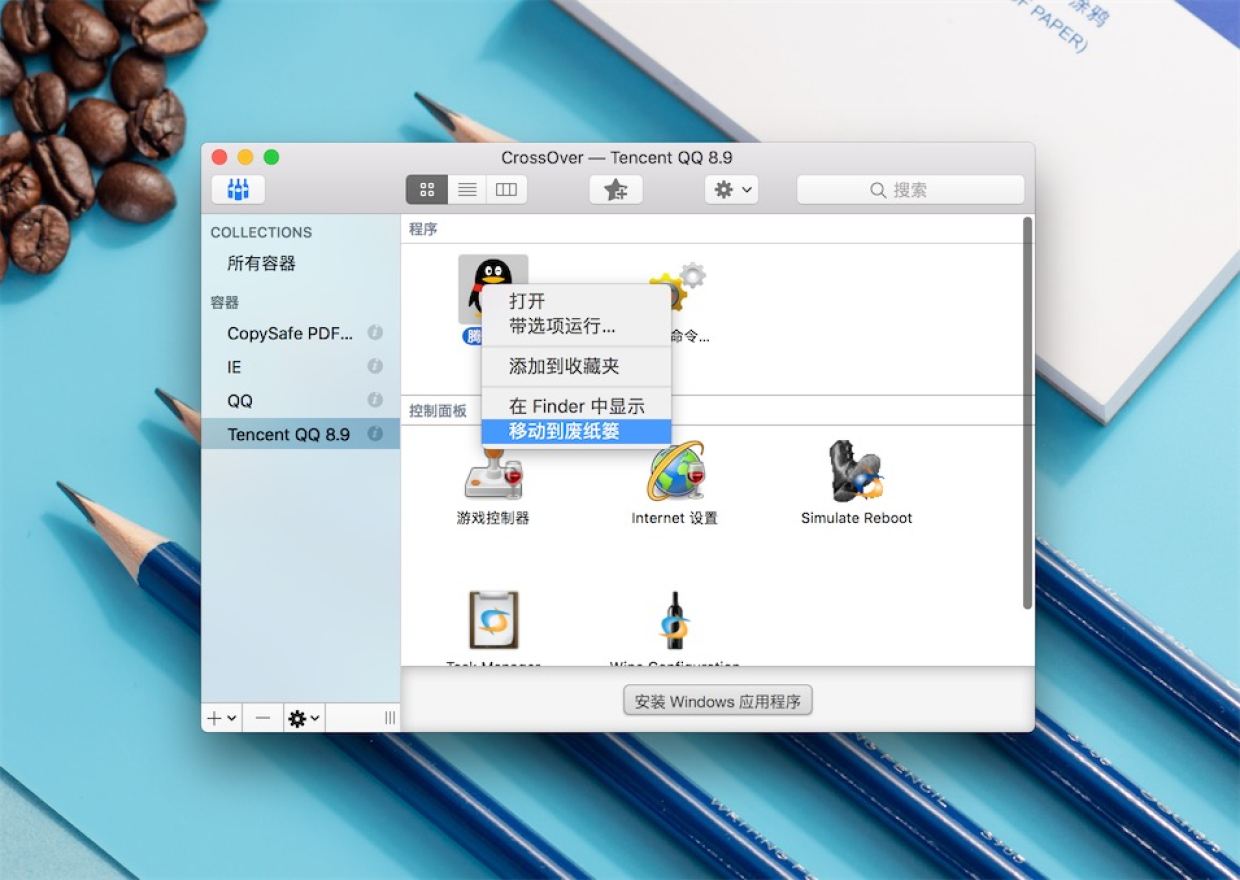1240x880 pixels.
Task: Open the toolbar gear action dropdown
Action: (x=731, y=189)
